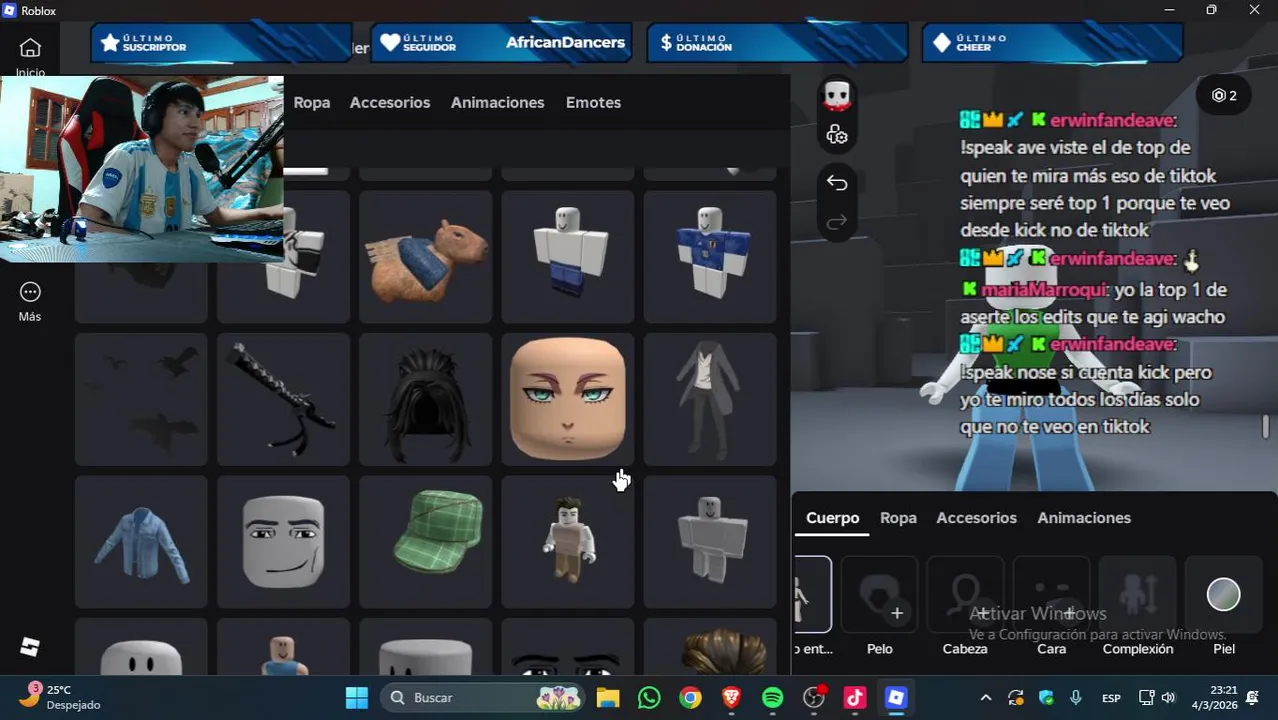Open TikTok Live Studio from taskbar
This screenshot has width=1278, height=720.
pyautogui.click(x=855, y=698)
